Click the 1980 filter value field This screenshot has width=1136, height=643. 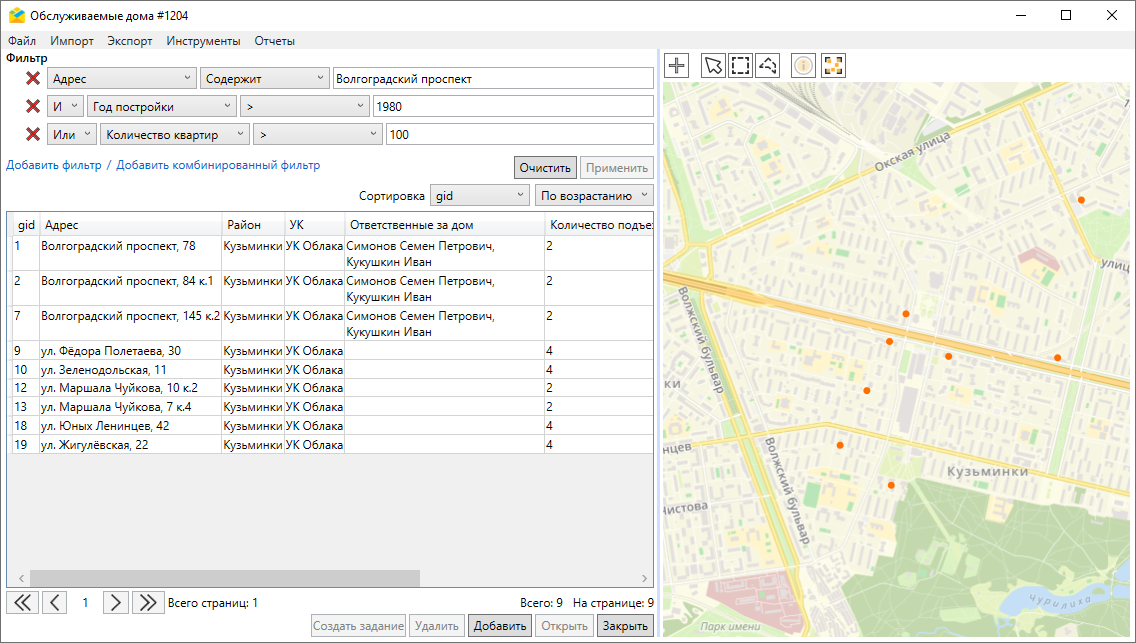(512, 106)
